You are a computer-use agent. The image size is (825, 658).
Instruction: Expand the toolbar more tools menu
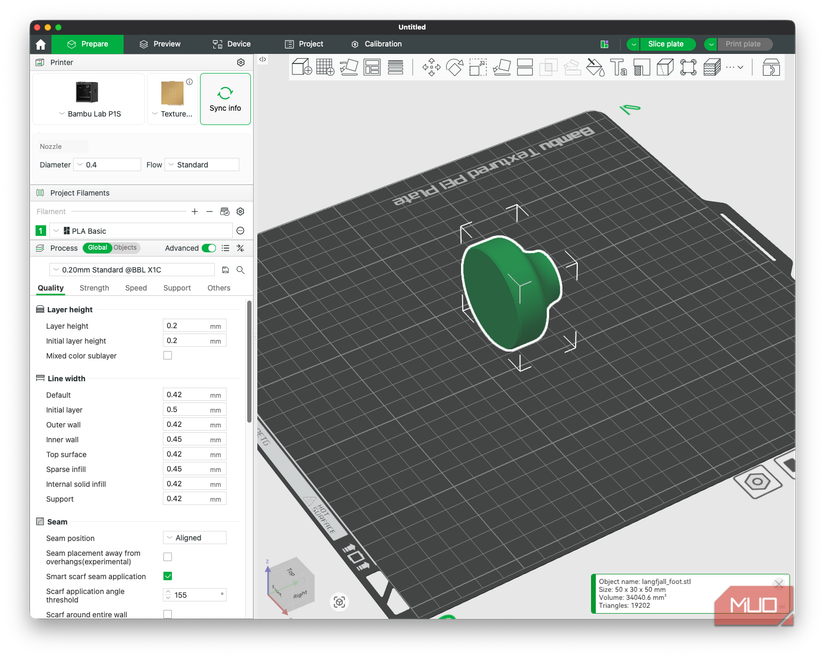[x=735, y=67]
